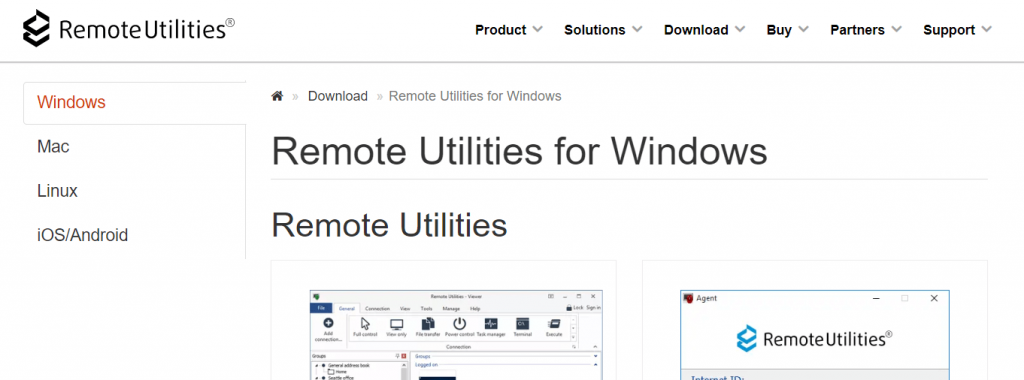Click the Remote Utilities logo in the header
Viewport: 1024px width, 380px height.
129,29
